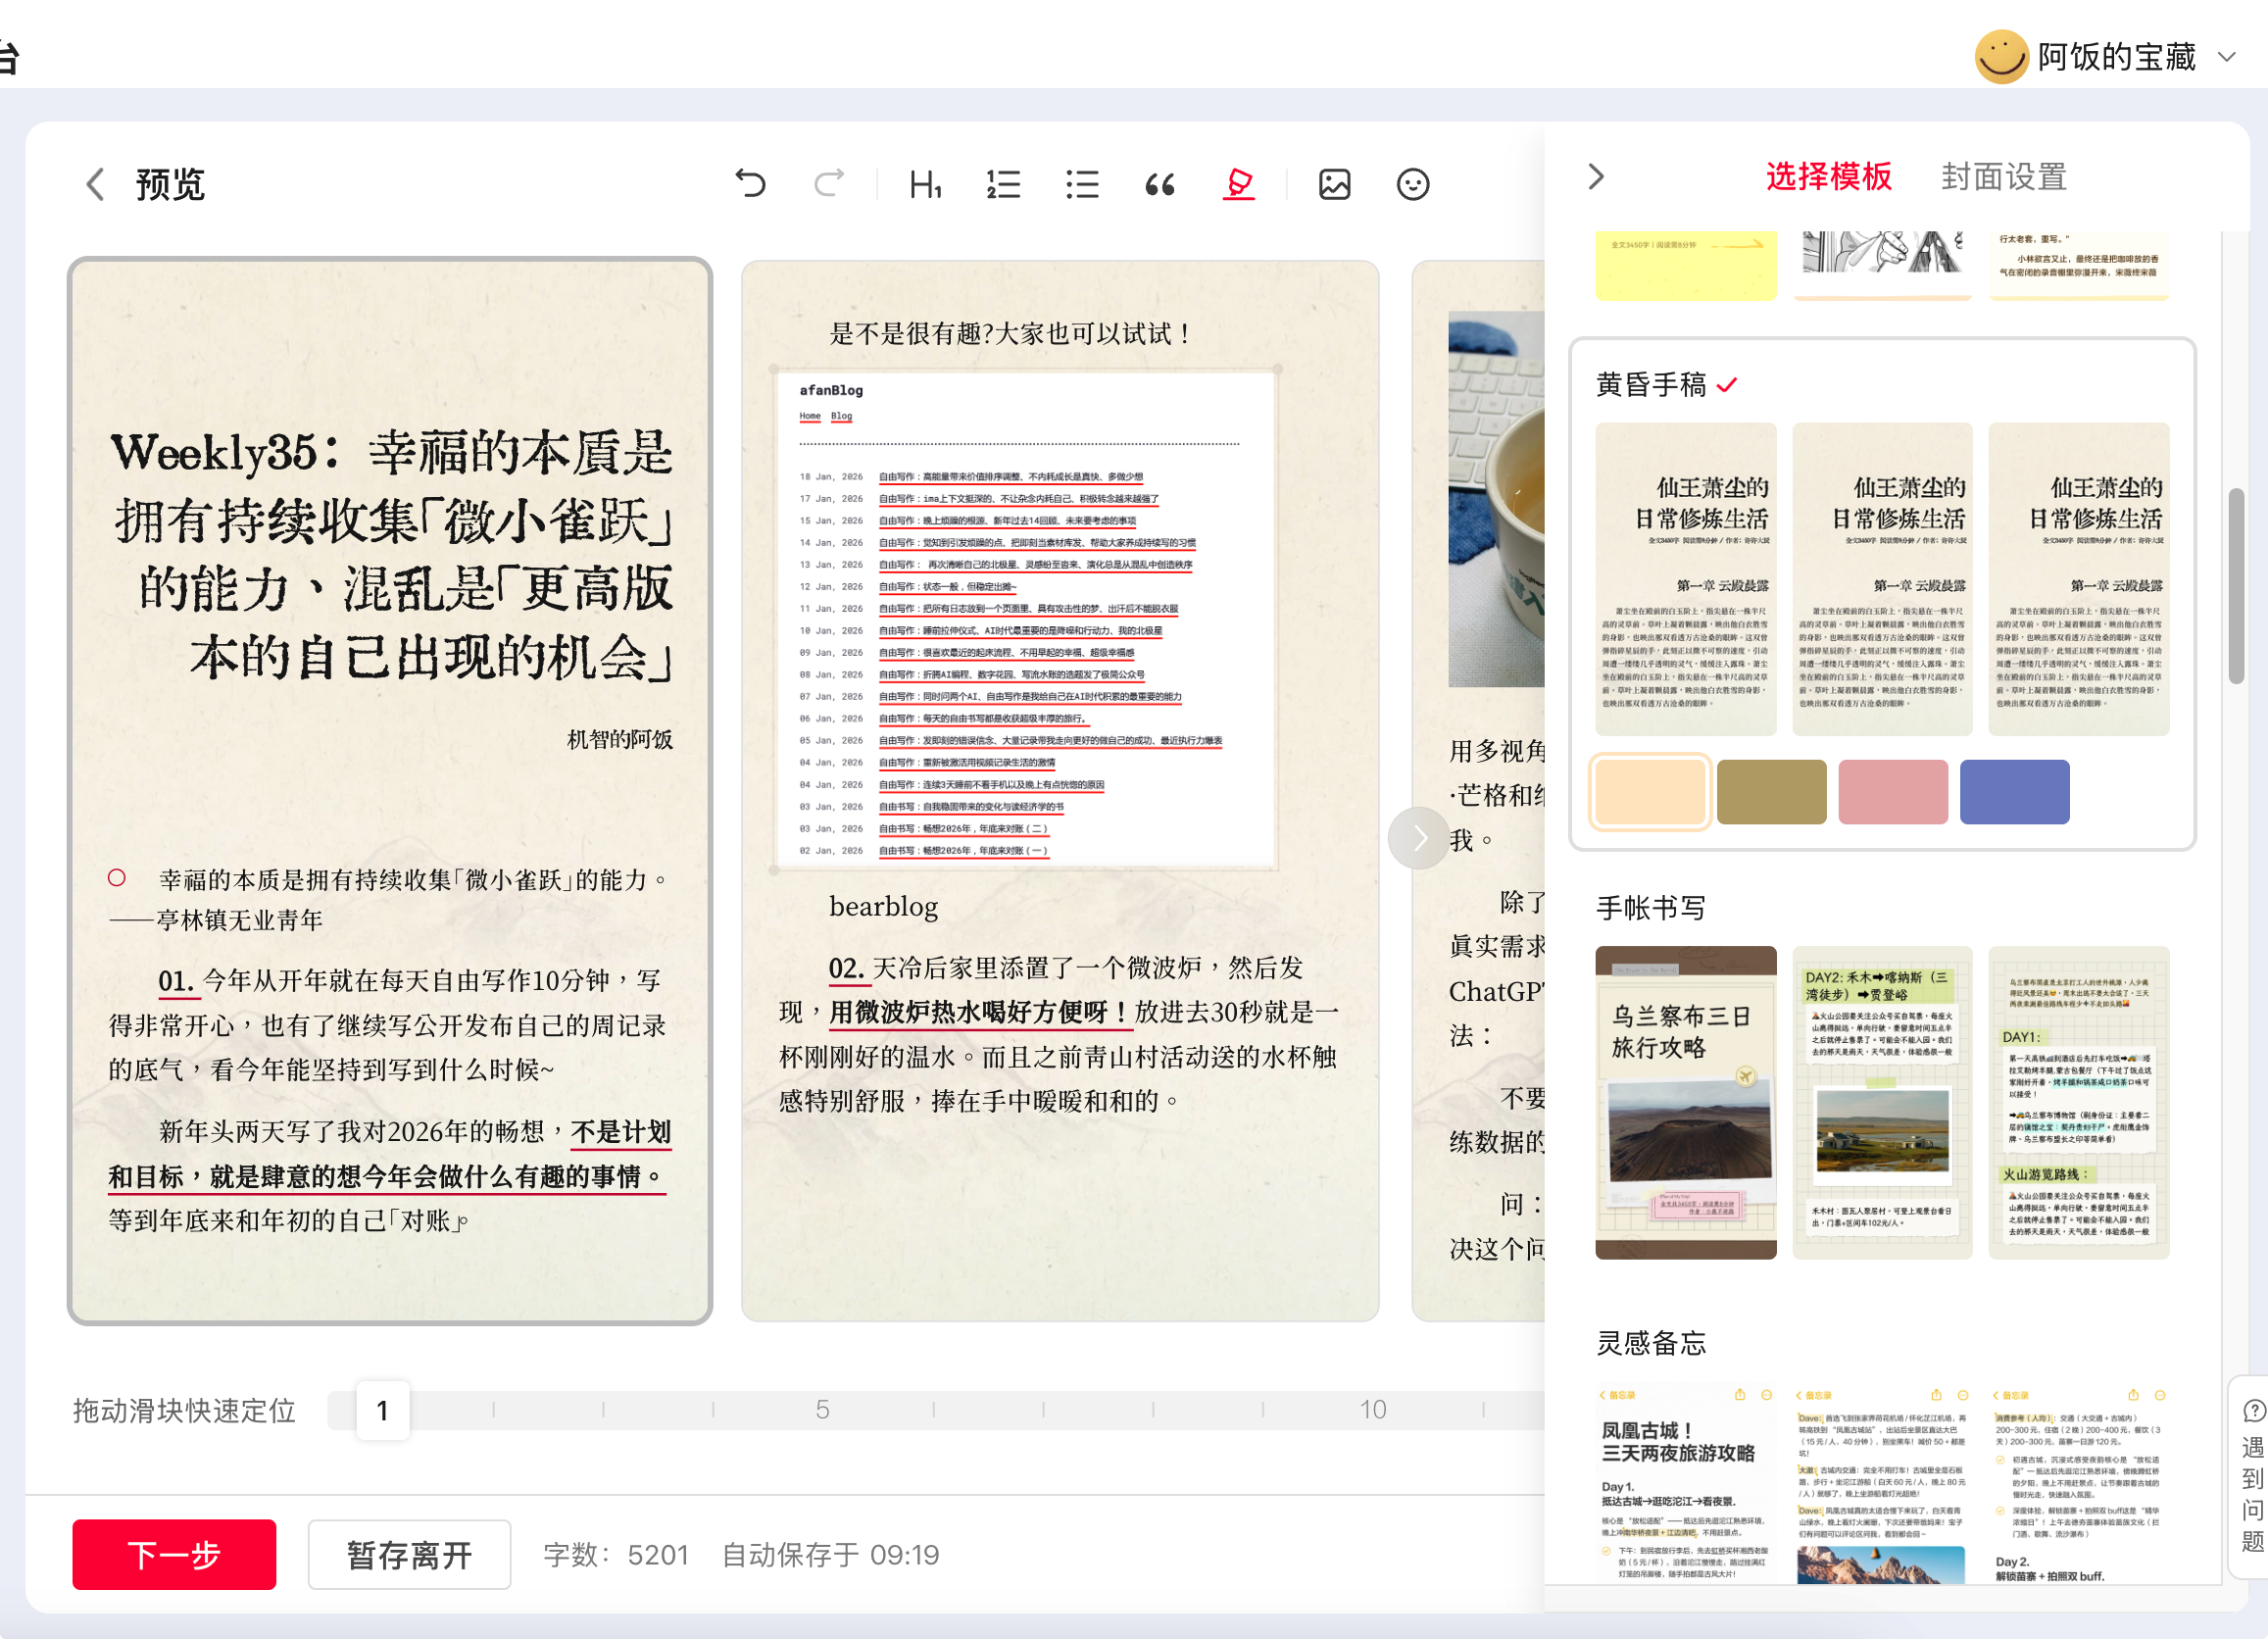Switch to the 封面设置 tab
Viewport: 2268px width, 1639px height.
(x=2003, y=177)
